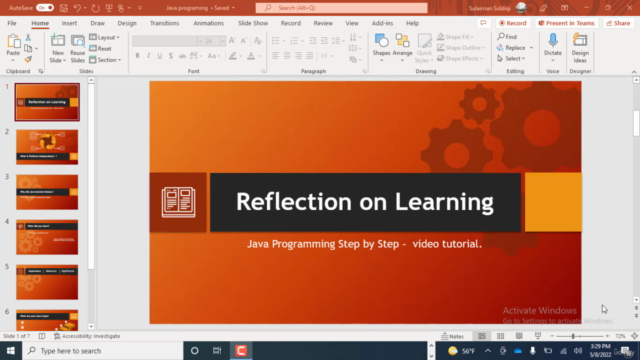This screenshot has width=640, height=360.
Task: Apply text Shadow formatting
Action: point(171,56)
